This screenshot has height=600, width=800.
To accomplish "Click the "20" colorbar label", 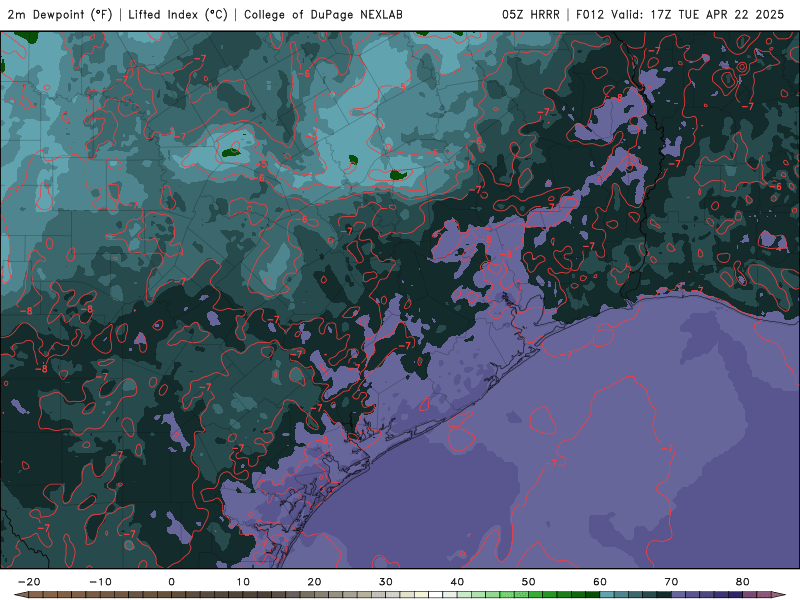I will click(314, 582).
